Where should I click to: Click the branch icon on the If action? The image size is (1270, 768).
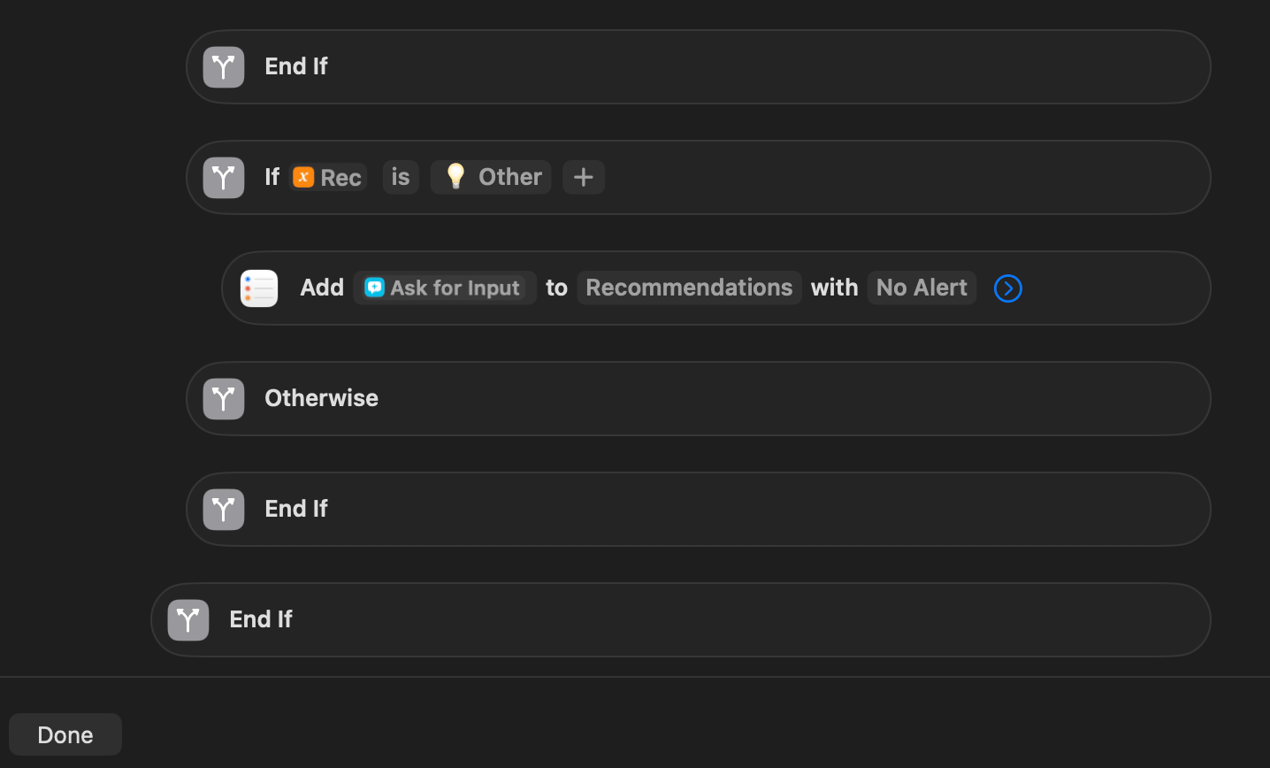click(223, 178)
